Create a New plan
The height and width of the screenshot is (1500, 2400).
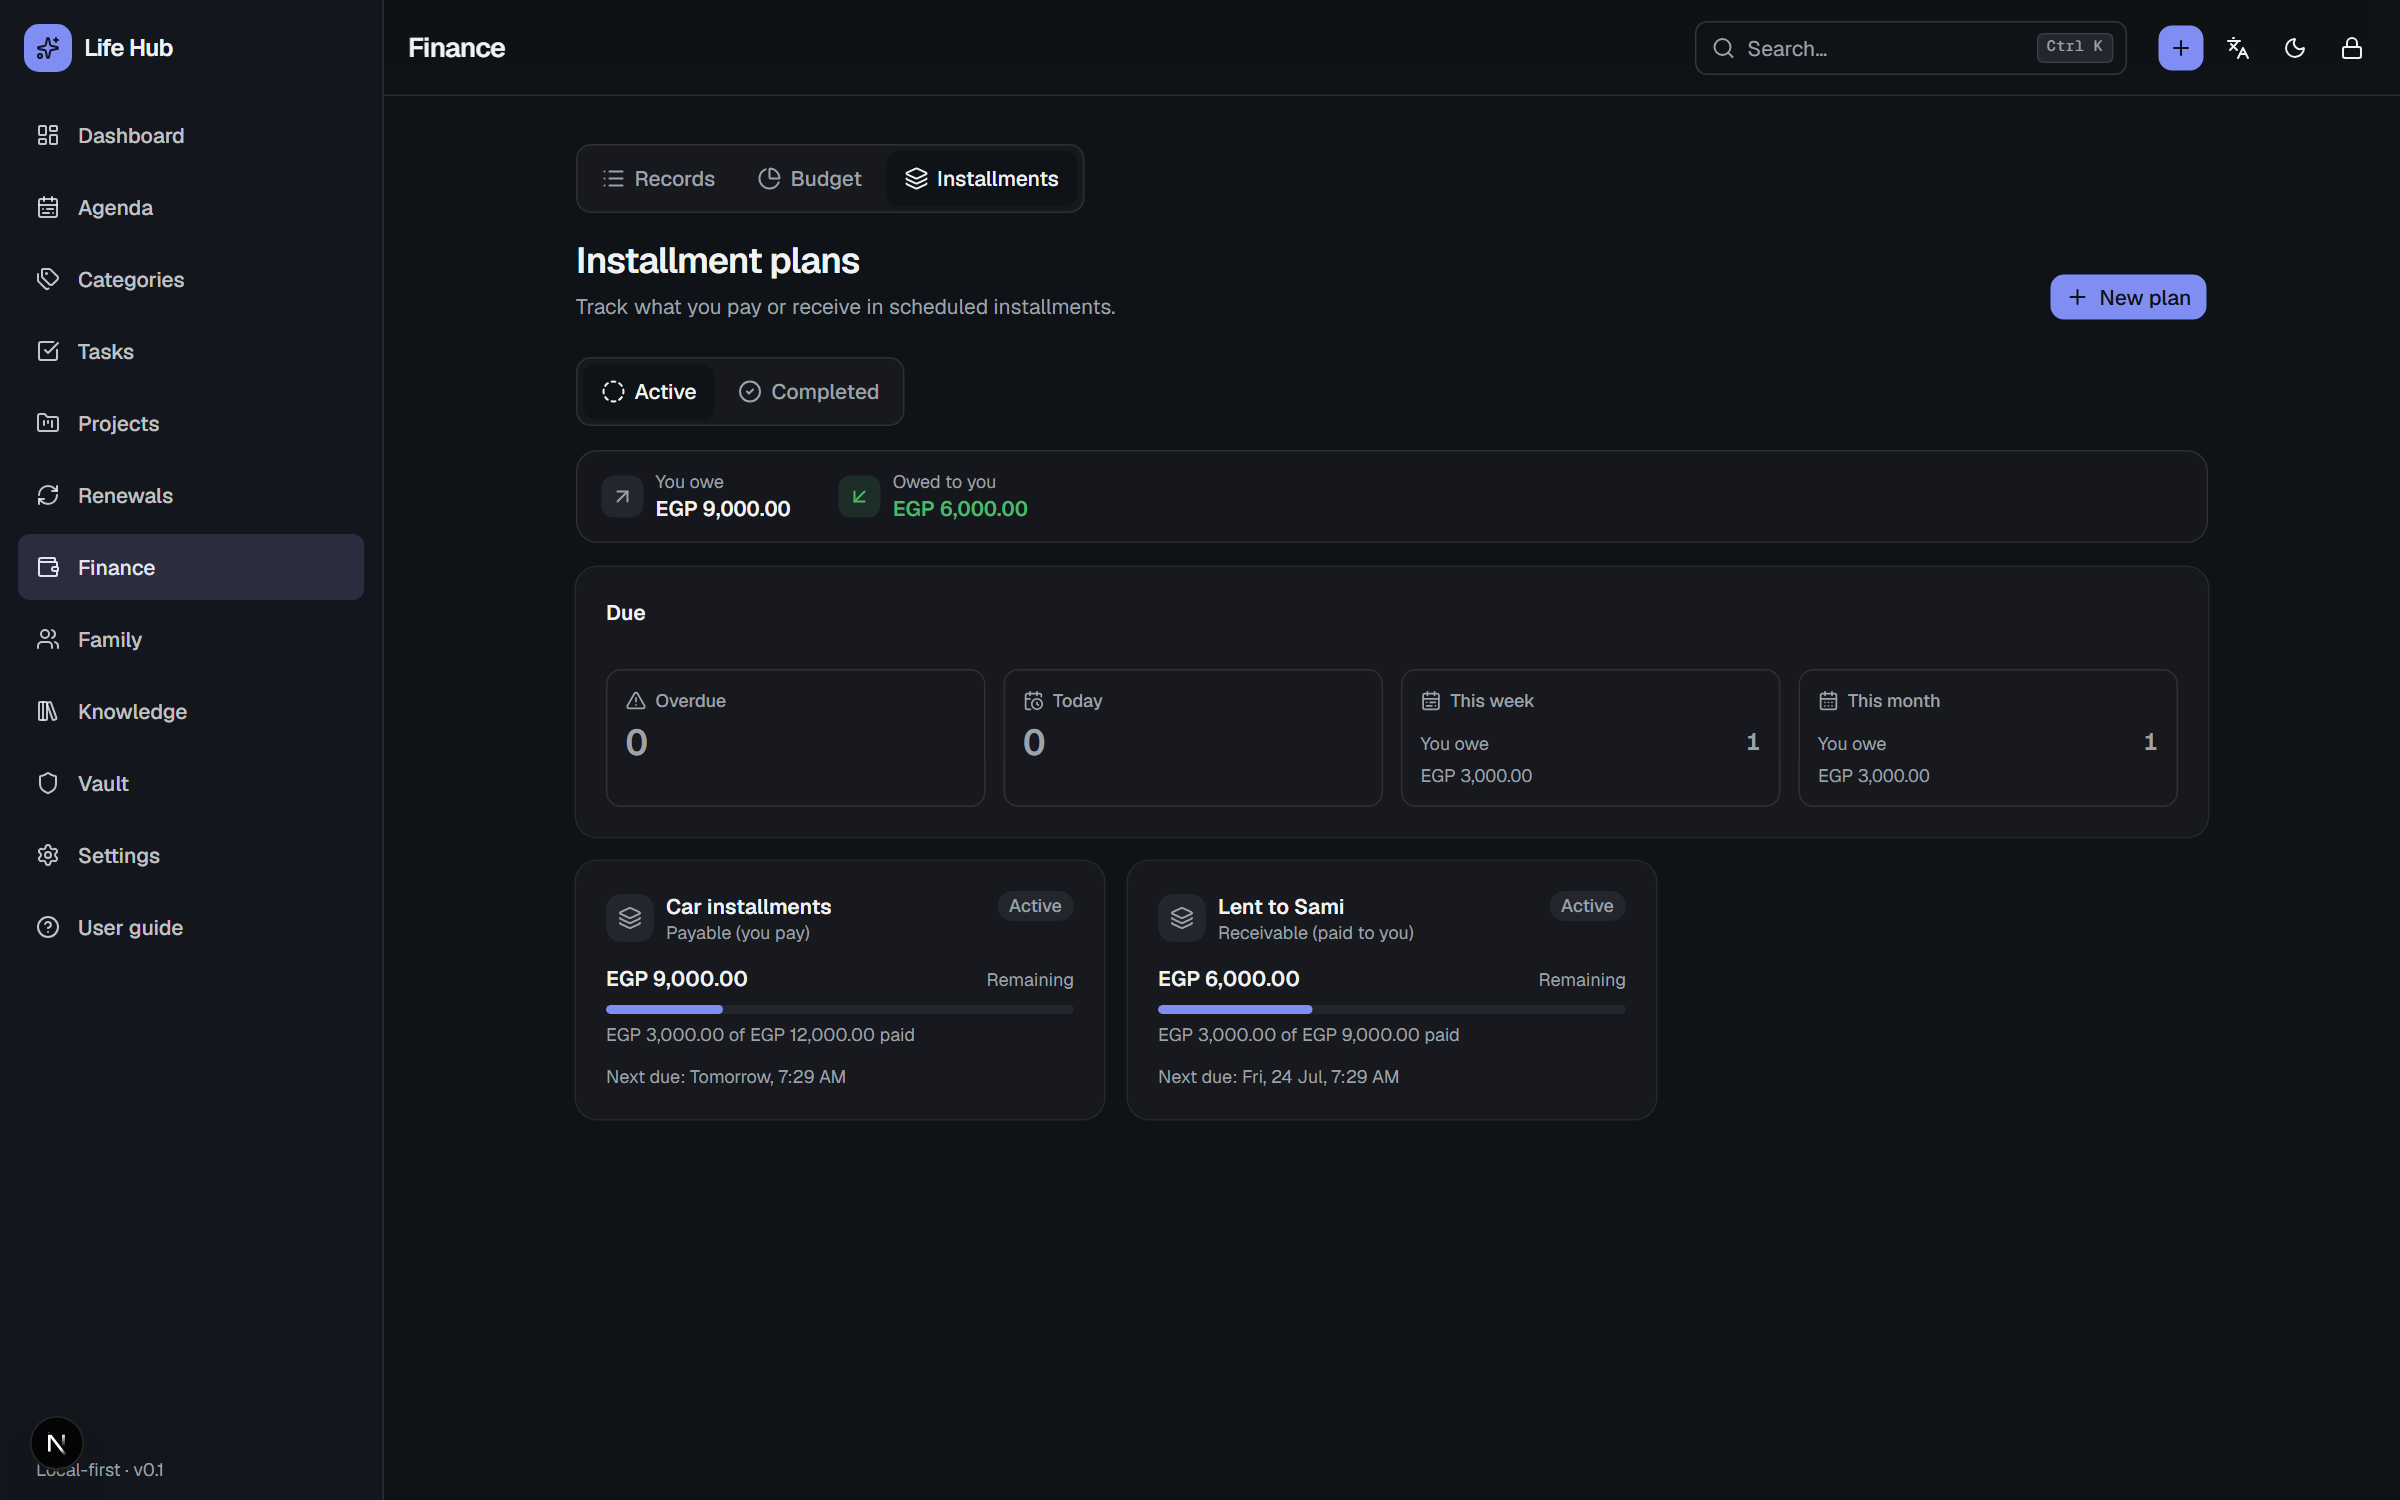pyautogui.click(x=2128, y=297)
